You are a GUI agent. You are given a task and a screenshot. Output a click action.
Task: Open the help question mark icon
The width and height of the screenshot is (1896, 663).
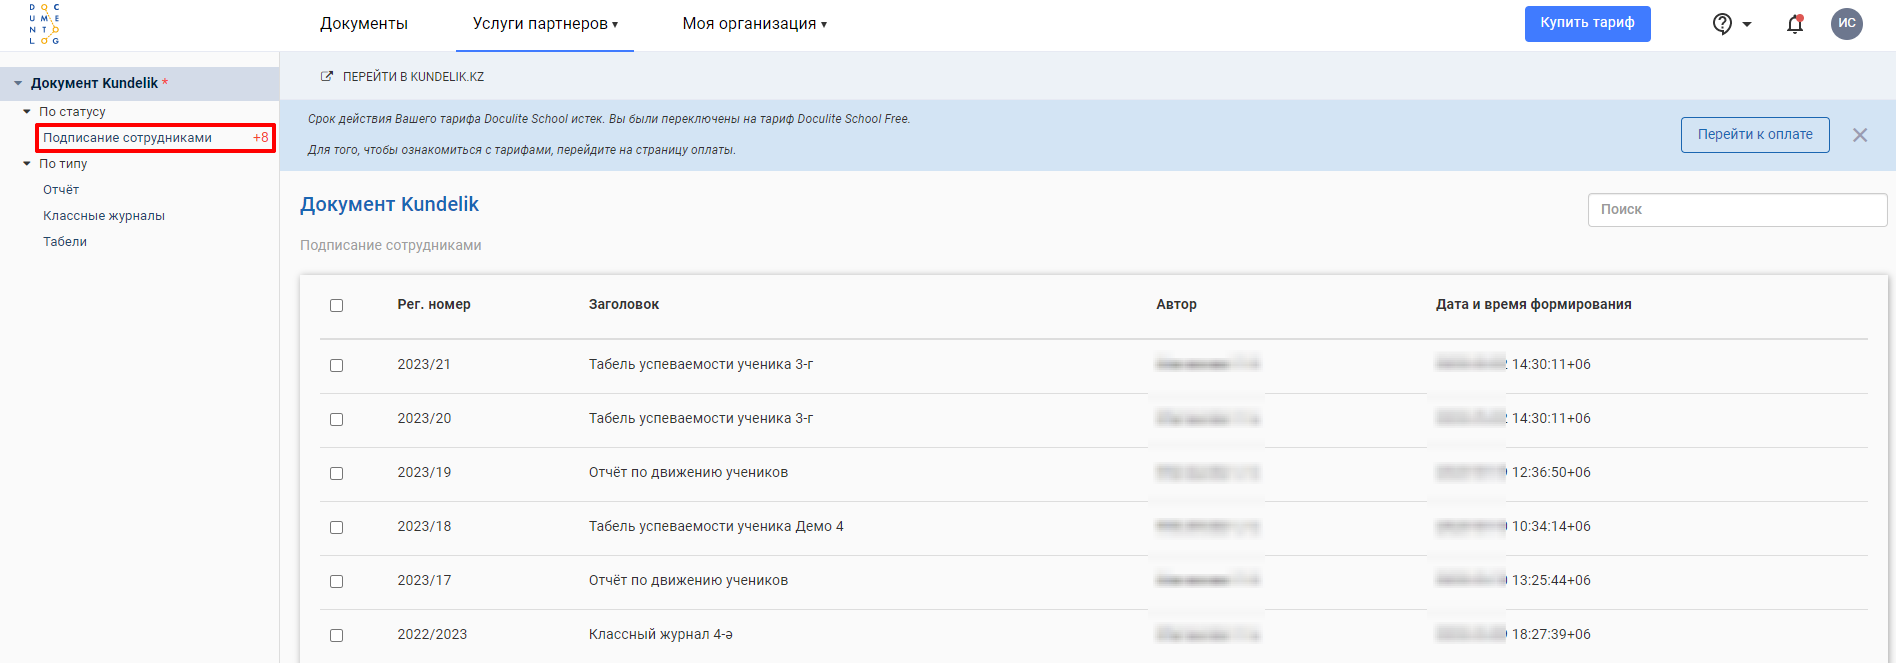pos(1722,24)
